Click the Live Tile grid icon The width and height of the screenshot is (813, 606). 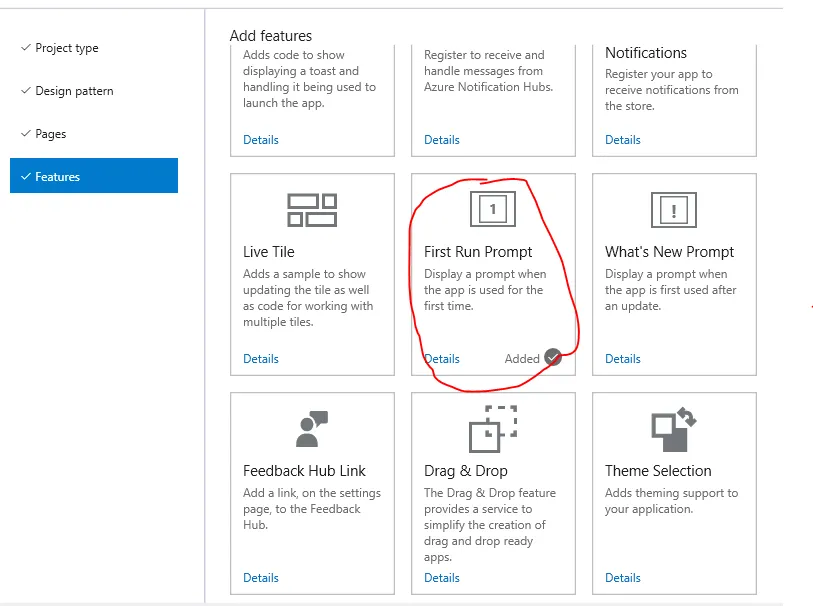click(312, 210)
